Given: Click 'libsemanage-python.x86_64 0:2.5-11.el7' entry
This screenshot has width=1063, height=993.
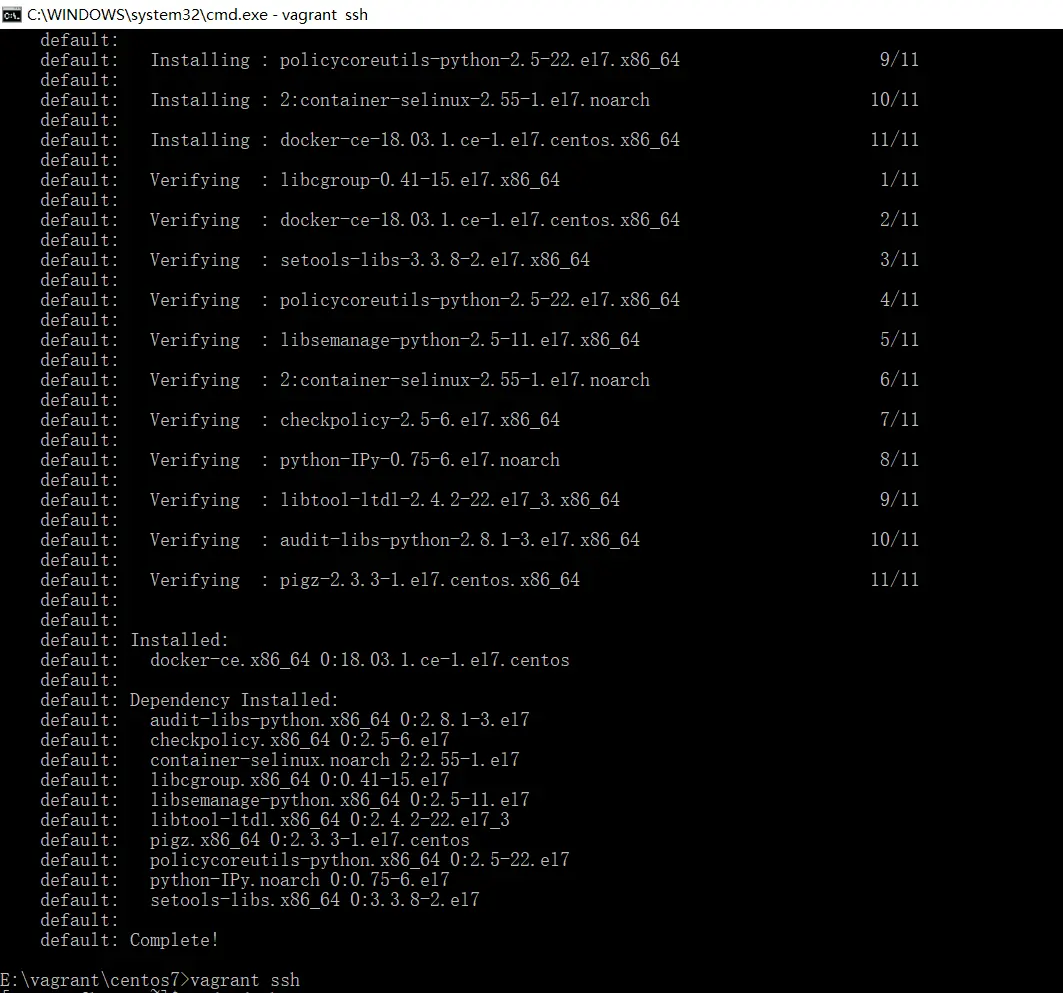Looking at the screenshot, I should click(340, 800).
